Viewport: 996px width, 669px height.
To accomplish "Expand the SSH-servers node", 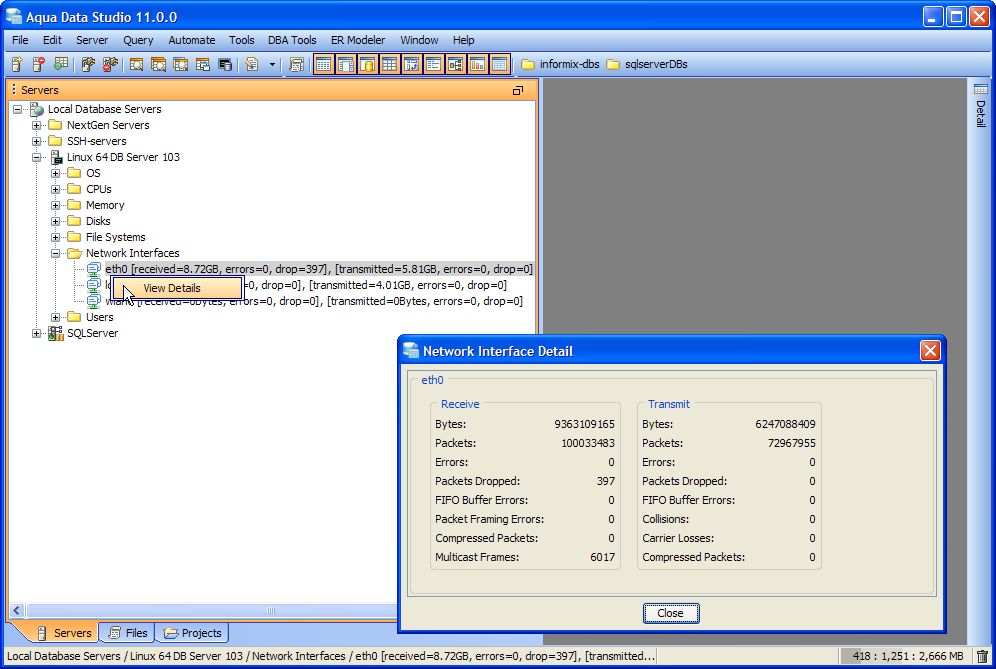I will tap(37, 141).
